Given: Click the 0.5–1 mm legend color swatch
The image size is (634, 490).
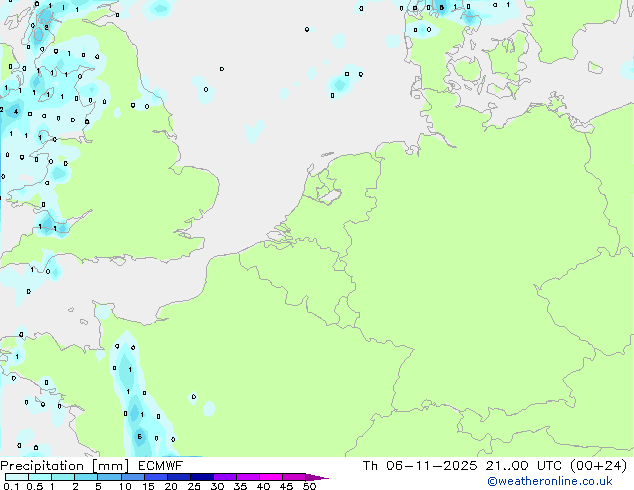Looking at the screenshot, I should pyautogui.click(x=40, y=477).
